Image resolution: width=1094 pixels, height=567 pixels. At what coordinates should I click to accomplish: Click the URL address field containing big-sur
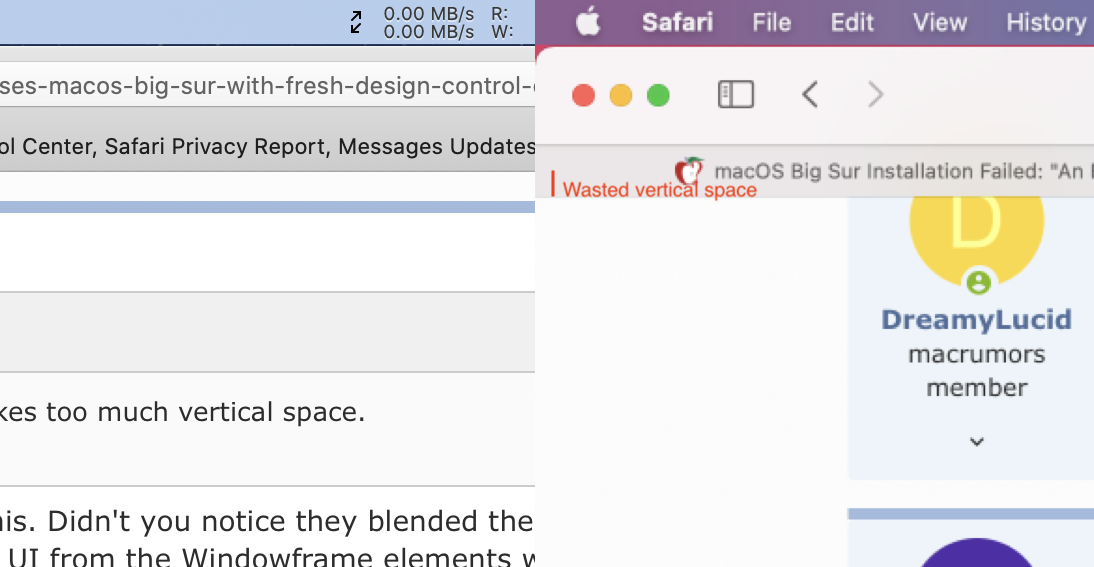267,86
